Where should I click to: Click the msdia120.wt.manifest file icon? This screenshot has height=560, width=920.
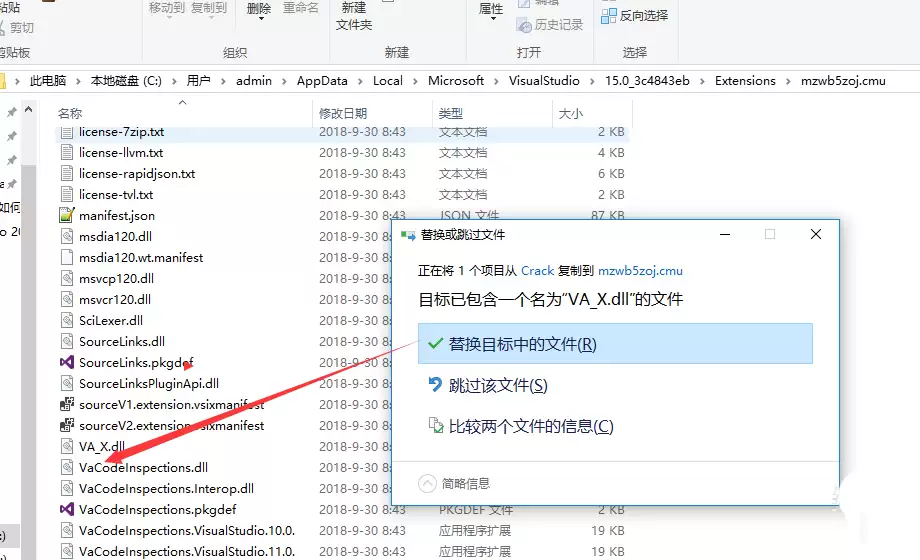66,257
